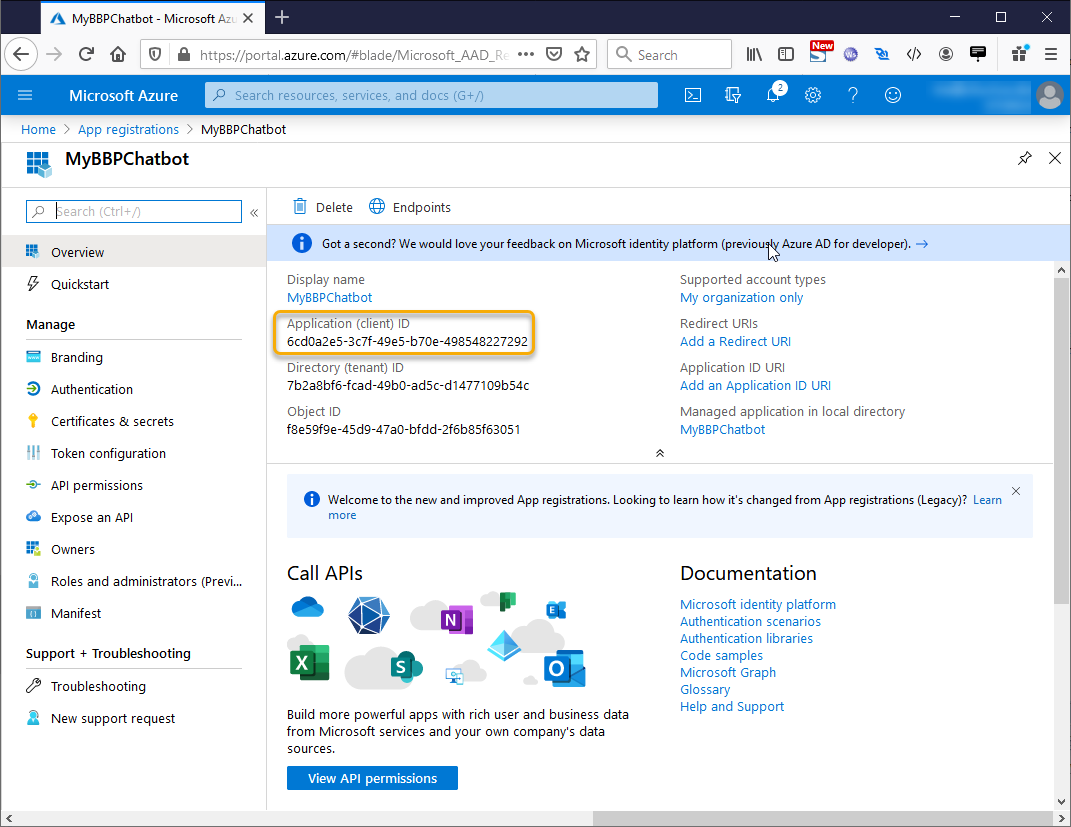1071x827 pixels.
Task: Collapse the essentials section chevron
Action: (x=660, y=453)
